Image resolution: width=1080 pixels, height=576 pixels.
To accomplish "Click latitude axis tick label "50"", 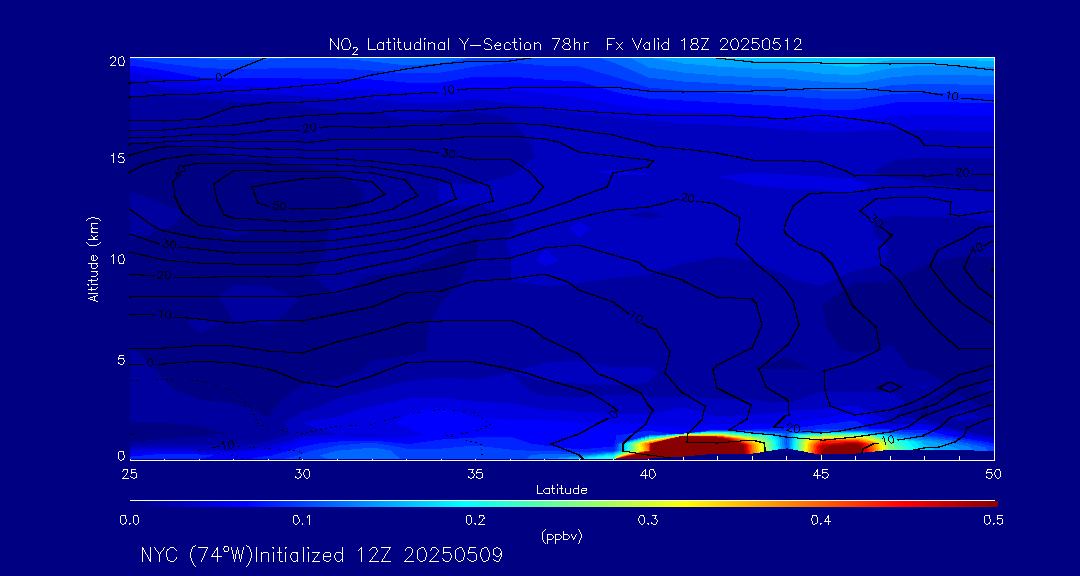I will point(994,474).
